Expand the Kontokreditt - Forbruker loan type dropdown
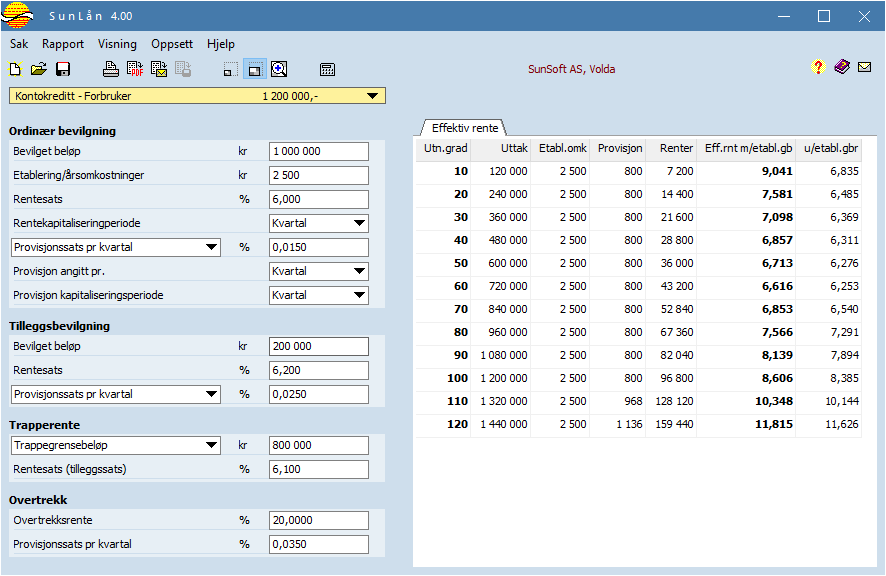 tap(372, 96)
